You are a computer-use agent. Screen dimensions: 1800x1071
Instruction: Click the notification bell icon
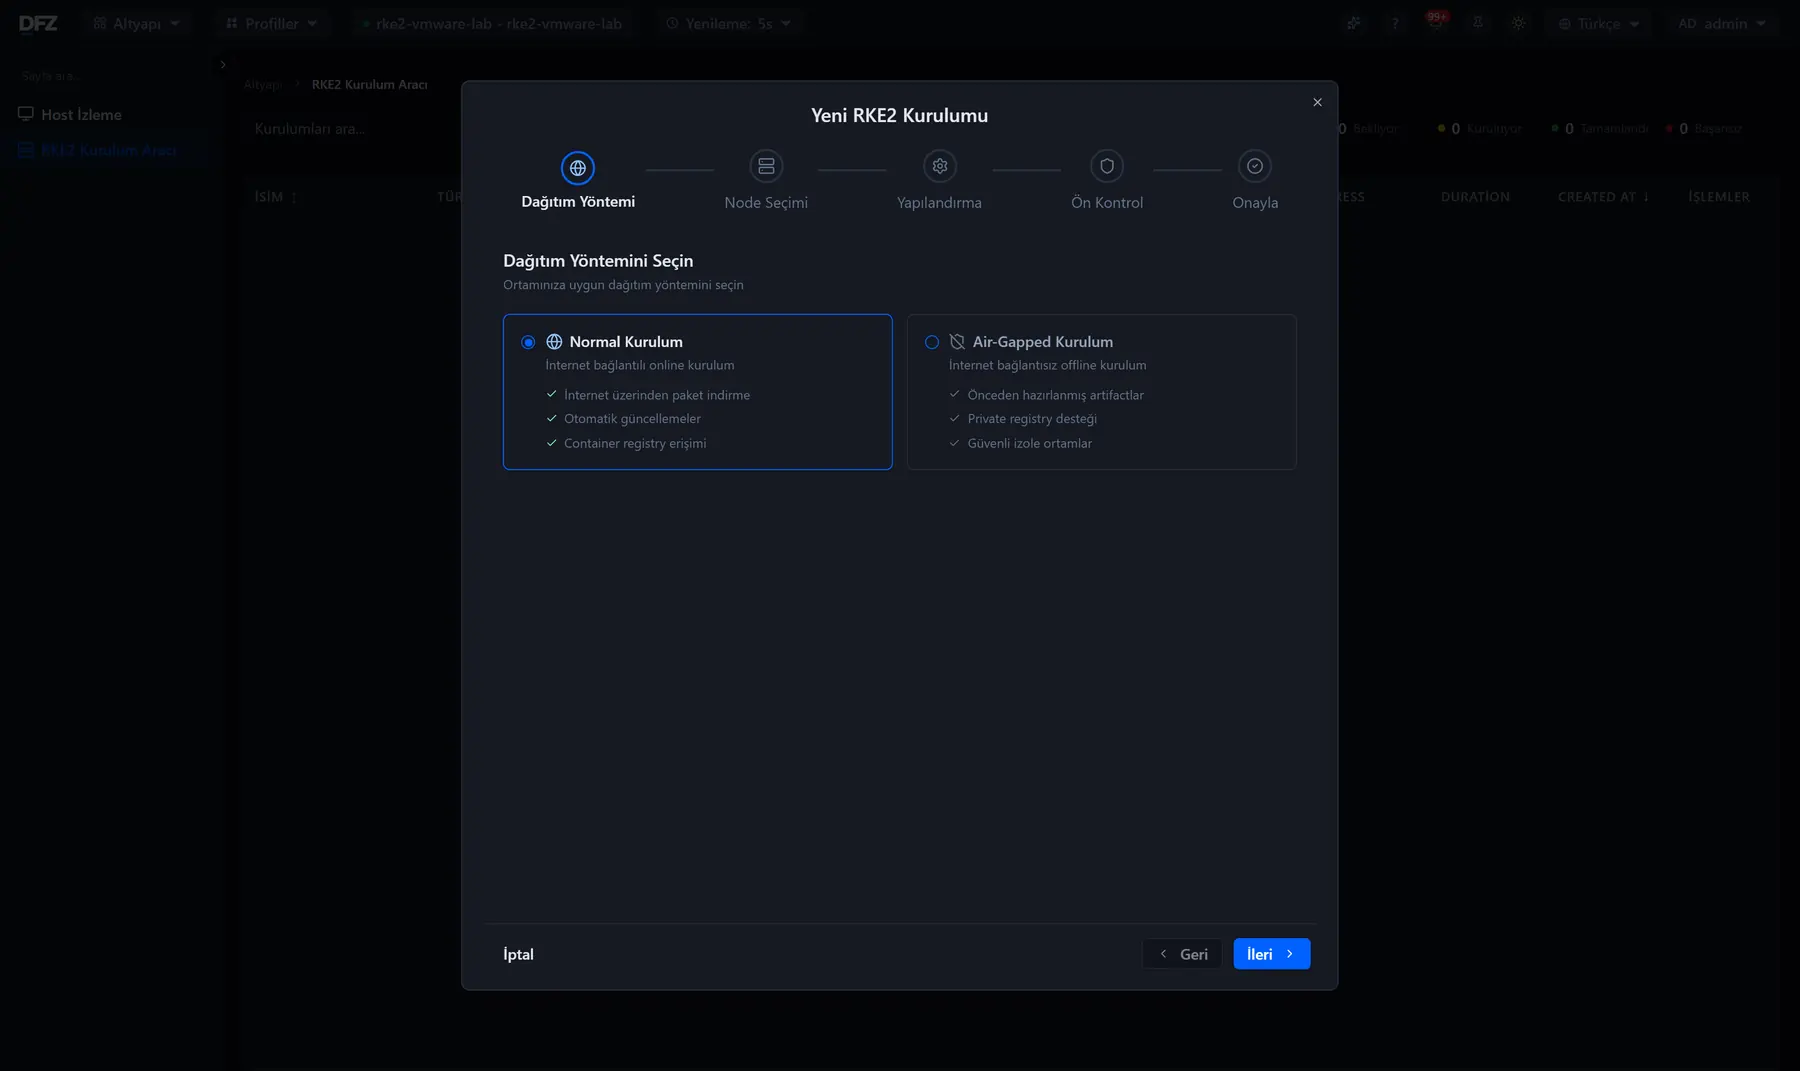tap(1477, 23)
